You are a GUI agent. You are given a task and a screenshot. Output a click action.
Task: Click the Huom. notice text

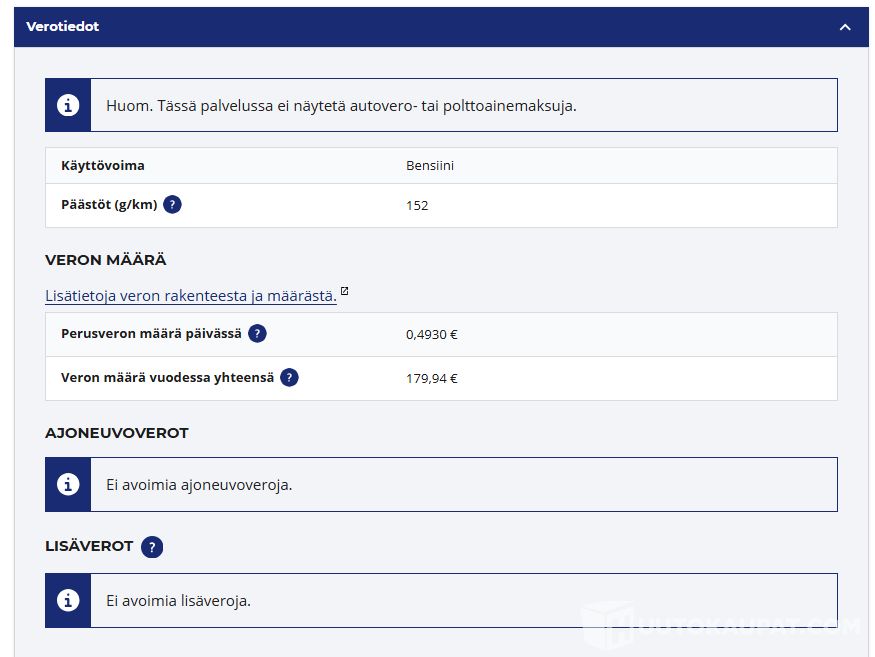point(341,105)
